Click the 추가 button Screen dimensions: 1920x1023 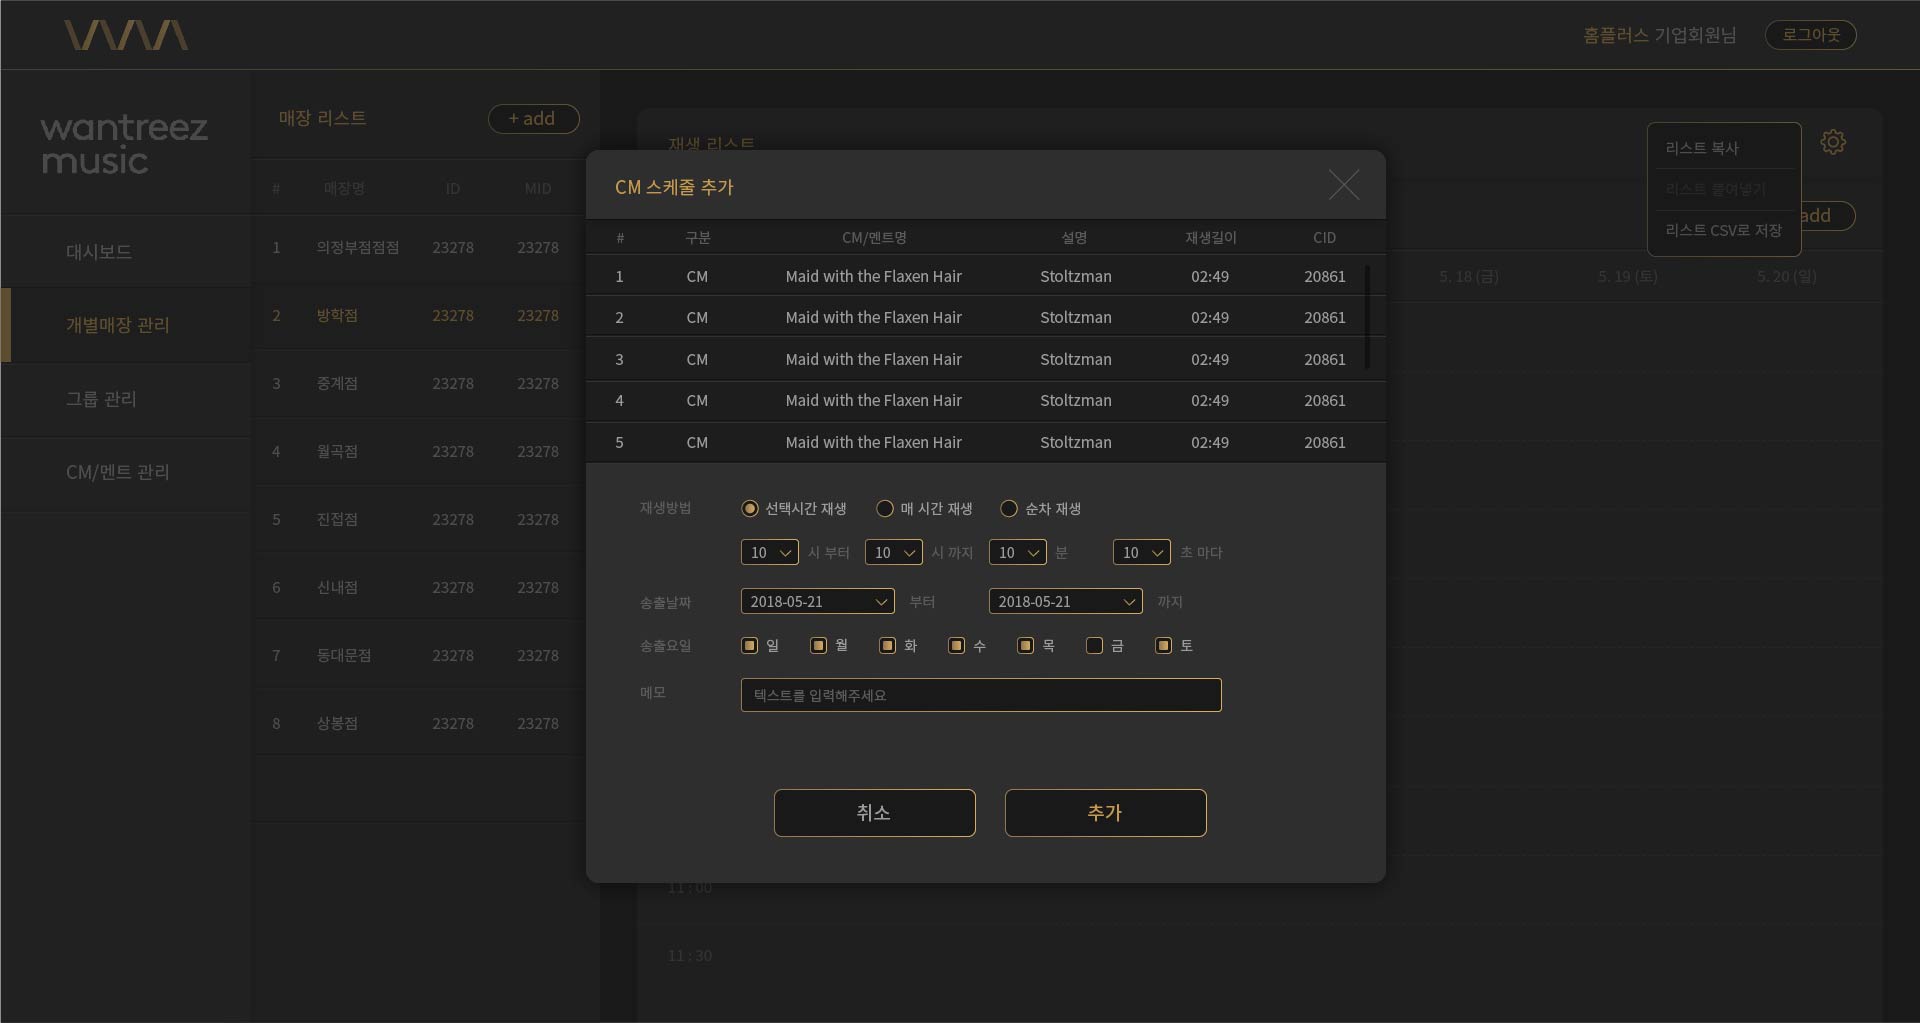click(1105, 813)
